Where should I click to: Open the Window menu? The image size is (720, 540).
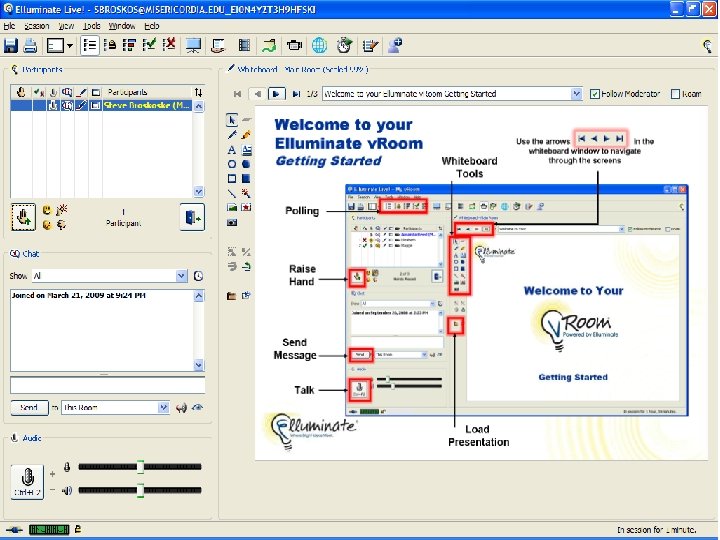click(x=122, y=26)
